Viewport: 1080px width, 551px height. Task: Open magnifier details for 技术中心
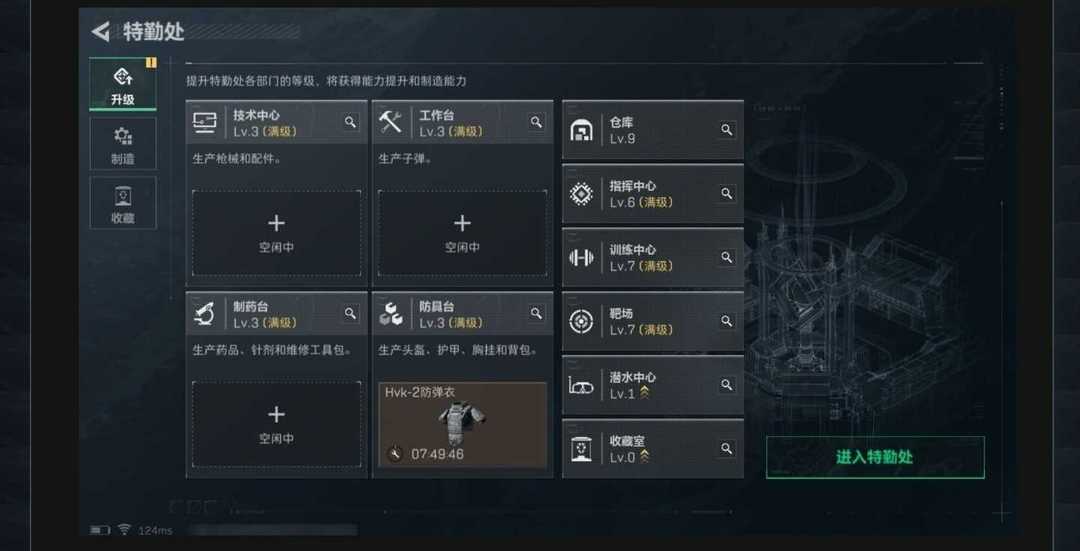coord(351,122)
